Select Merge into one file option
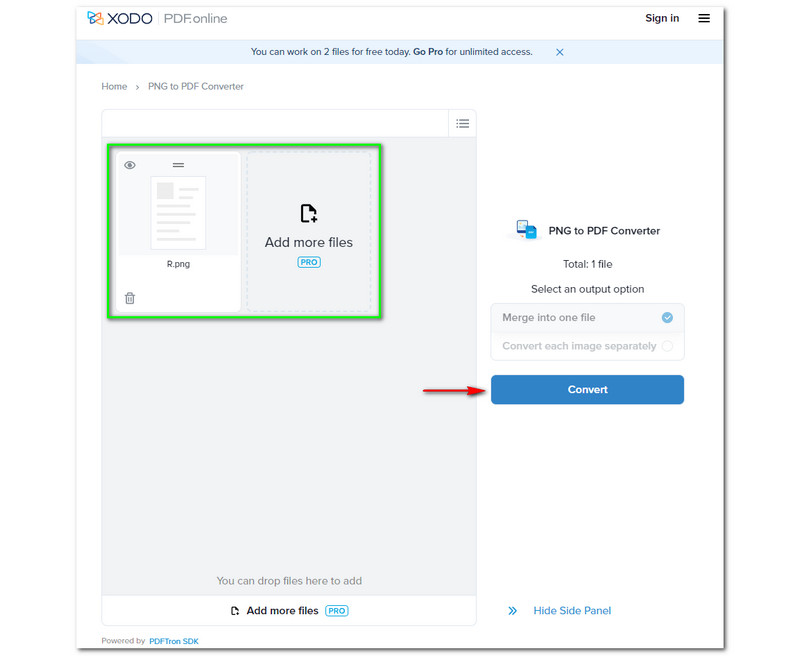Viewport: 800px width, 656px height. point(587,317)
